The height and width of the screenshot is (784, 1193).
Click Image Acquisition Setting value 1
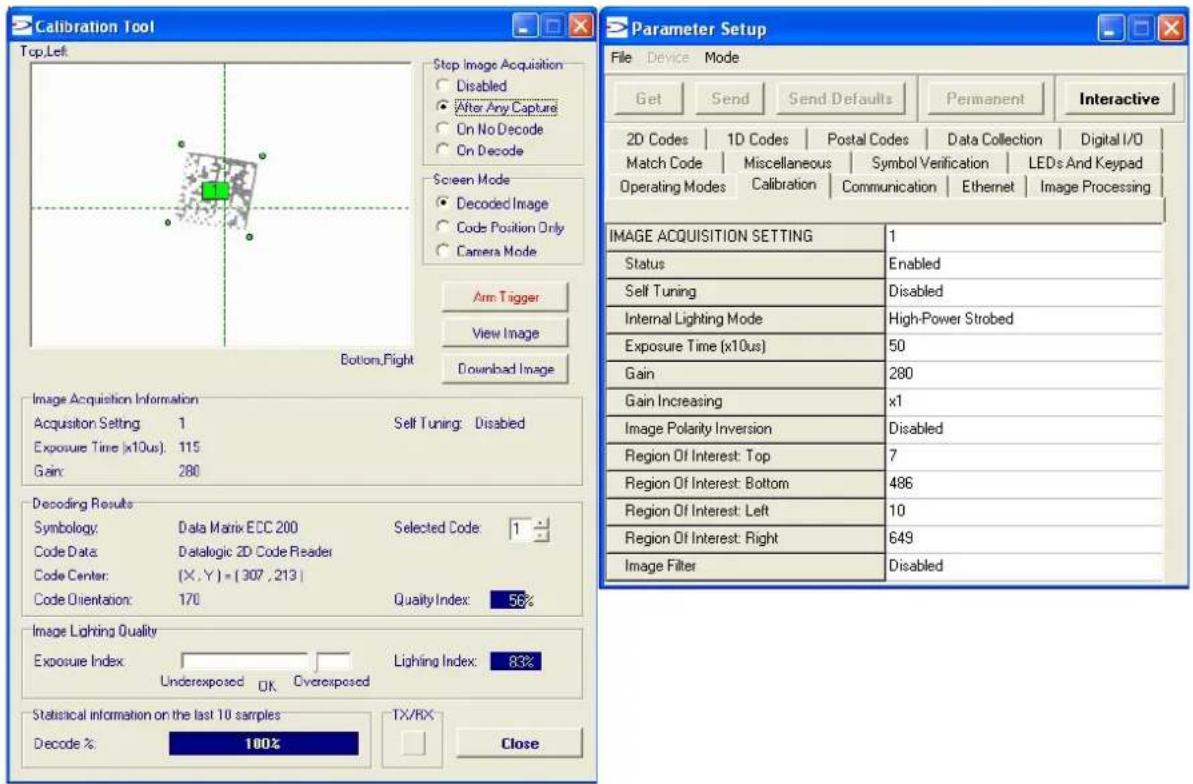[1024, 236]
